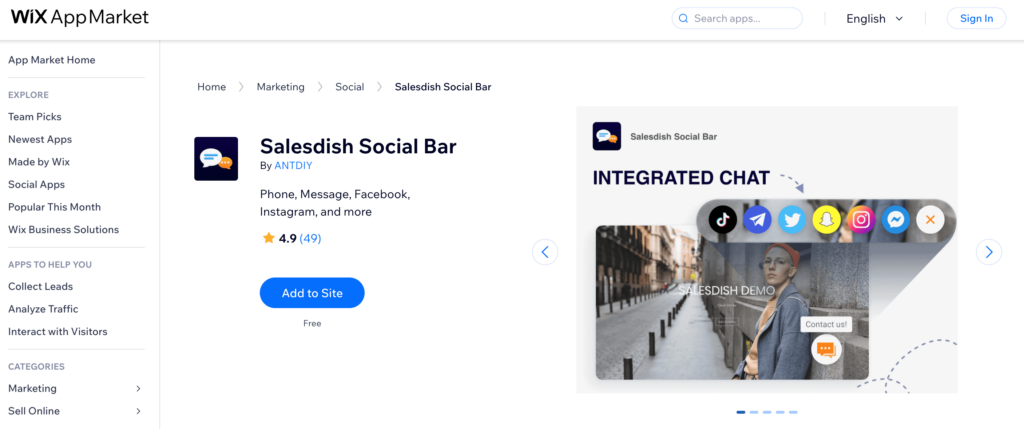Click the Twitter icon in the preview
This screenshot has height=429, width=1024.
click(792, 219)
